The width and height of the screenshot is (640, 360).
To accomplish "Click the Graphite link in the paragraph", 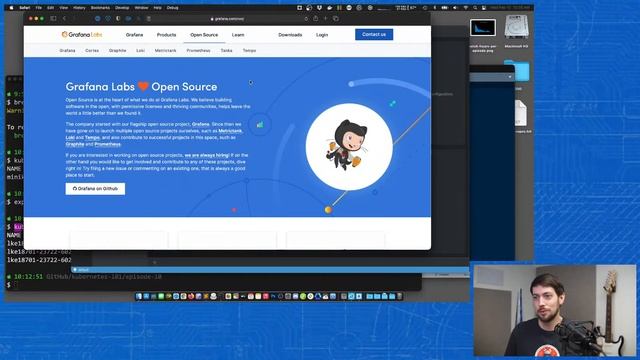I will click(x=75, y=144).
